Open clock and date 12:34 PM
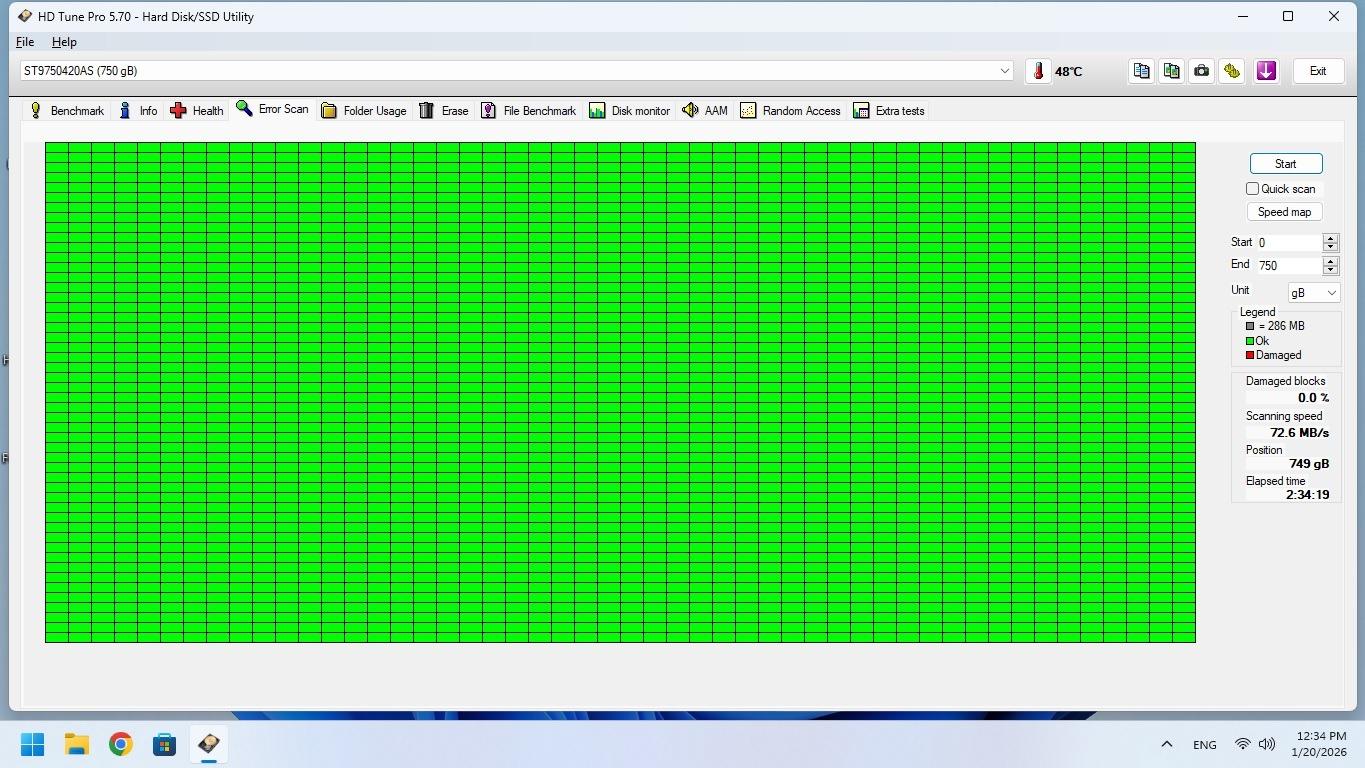This screenshot has height=768, width=1365. click(1319, 744)
